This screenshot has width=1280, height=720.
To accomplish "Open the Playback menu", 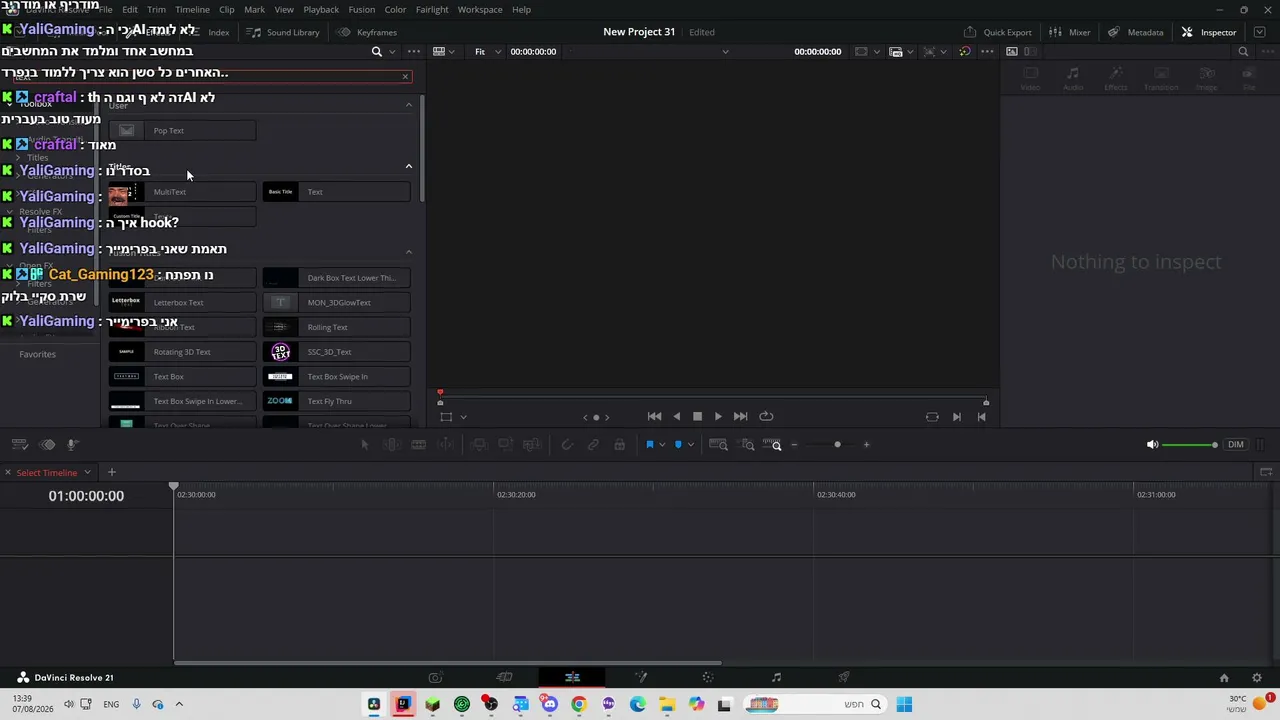I will (321, 9).
